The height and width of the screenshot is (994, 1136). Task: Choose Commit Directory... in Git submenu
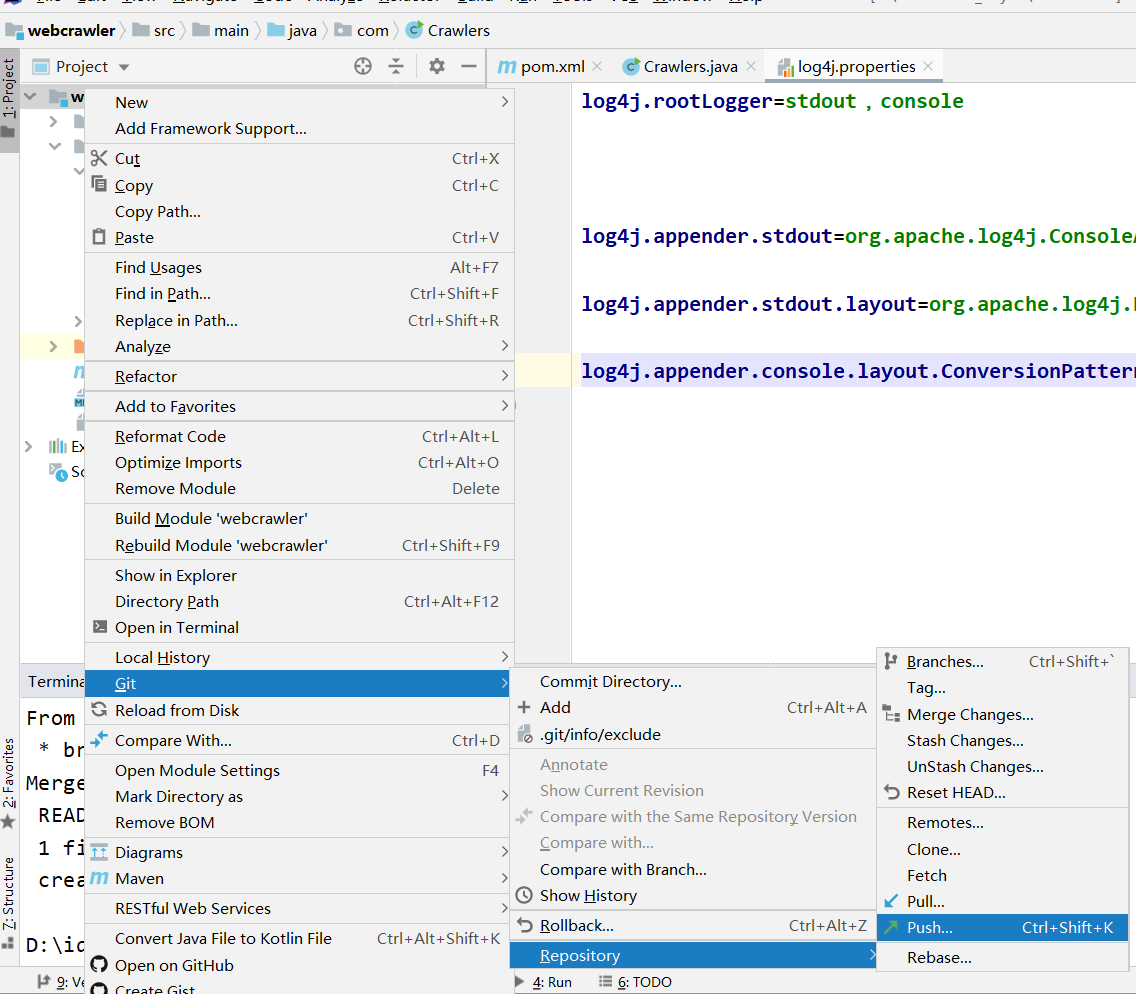610,681
